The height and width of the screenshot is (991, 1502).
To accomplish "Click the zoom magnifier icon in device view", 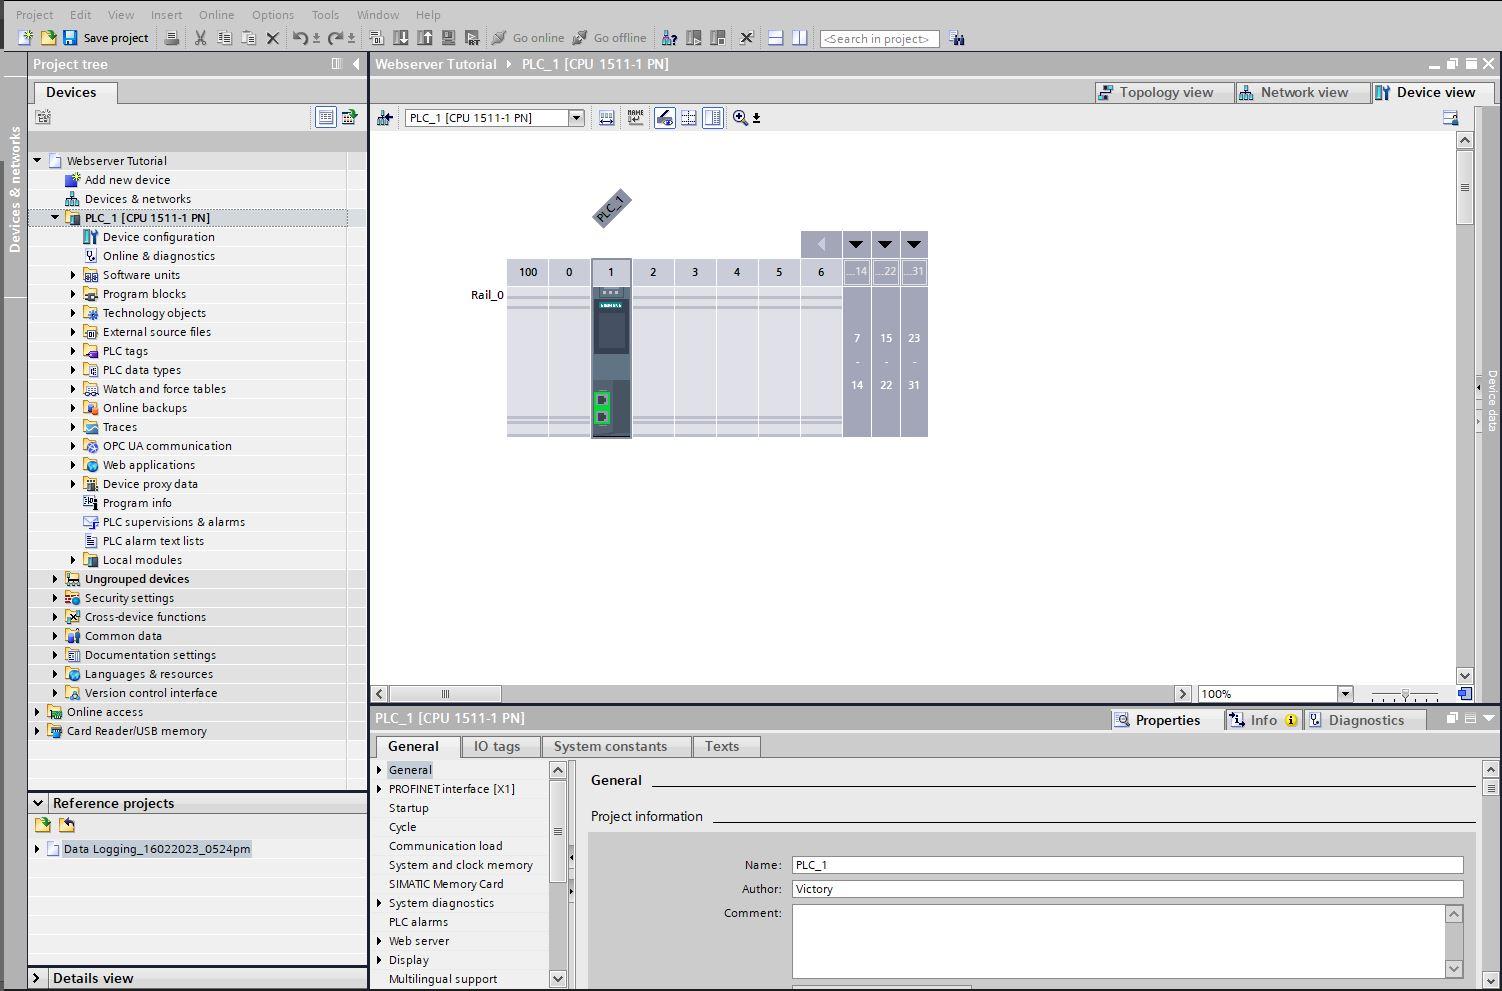I will tap(740, 118).
